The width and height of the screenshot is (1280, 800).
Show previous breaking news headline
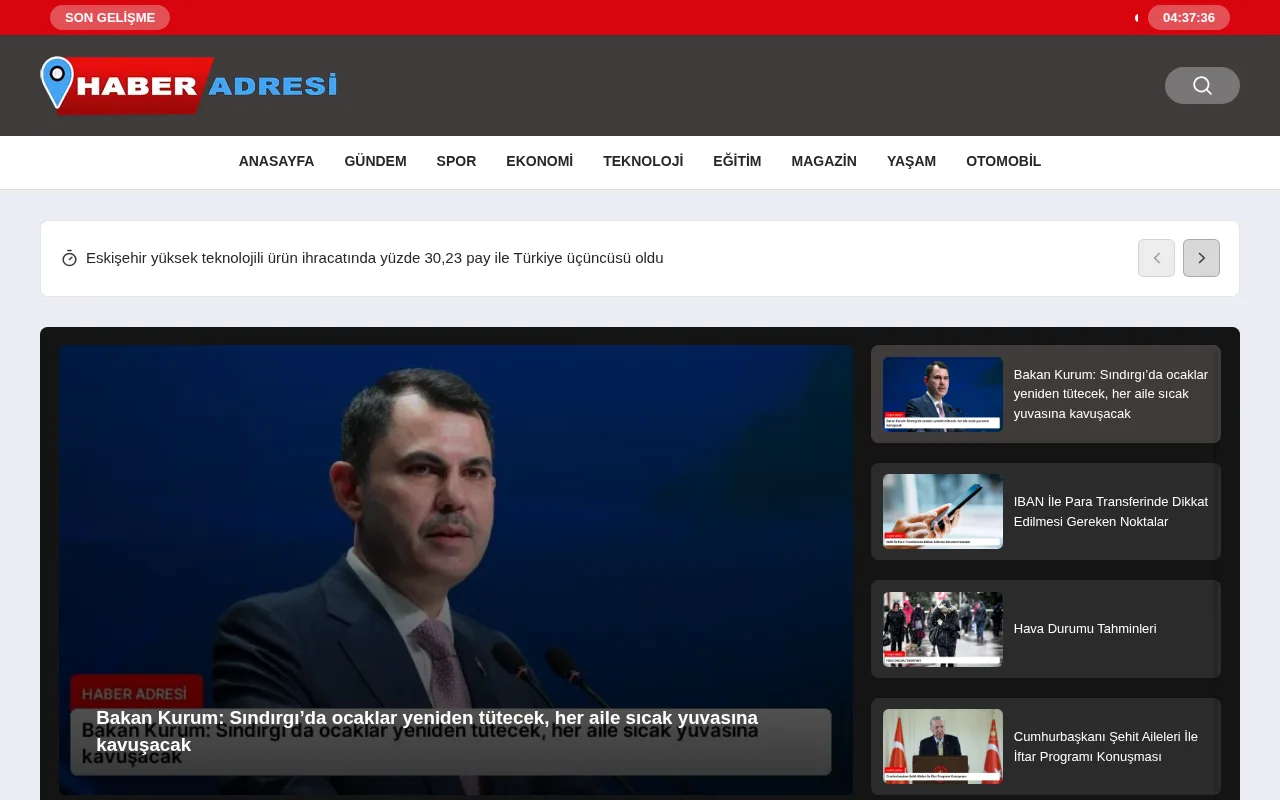(1156, 258)
